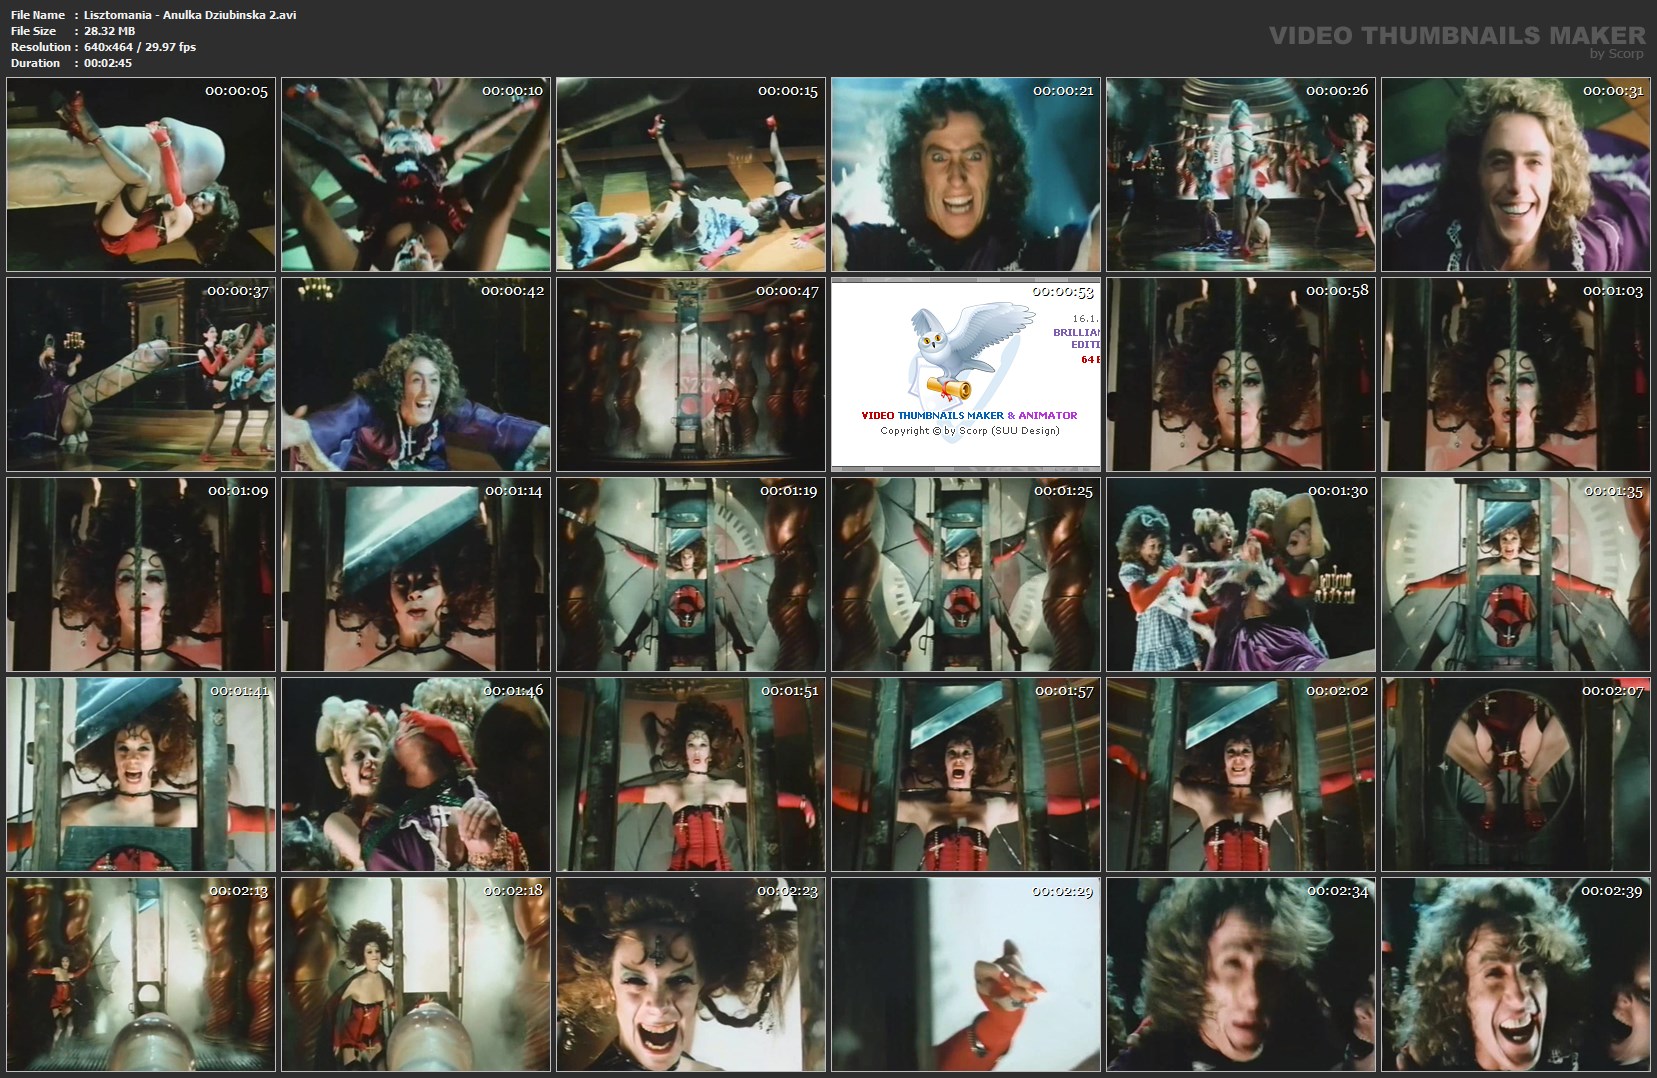Select the thumbnail stamped 00:01:03
The height and width of the screenshot is (1078, 1657).
[1516, 374]
